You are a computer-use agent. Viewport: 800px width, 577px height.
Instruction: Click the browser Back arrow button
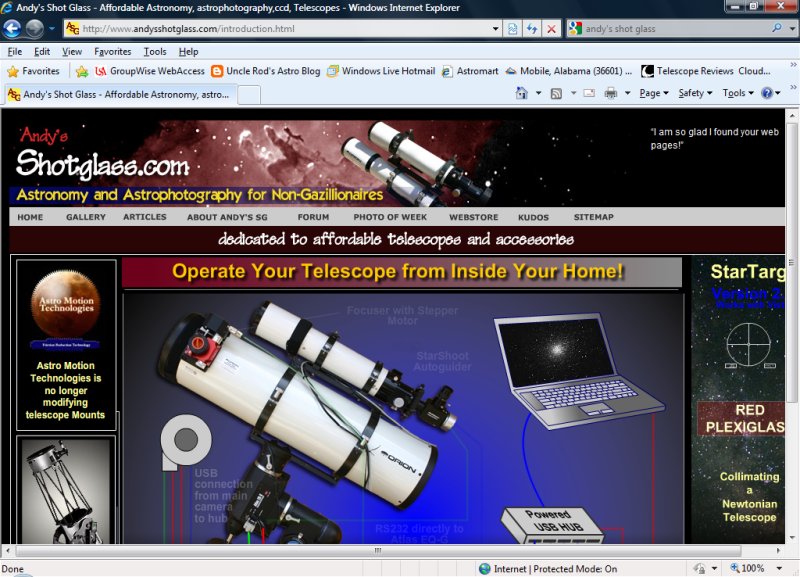12,29
